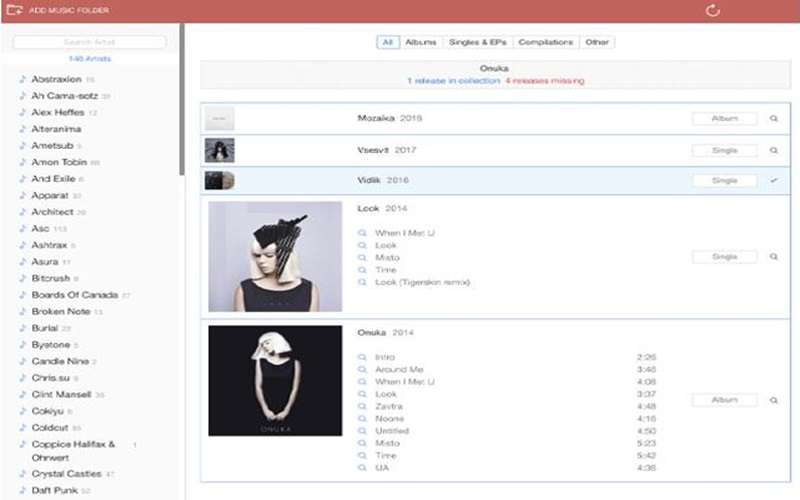Click the Mozaika 2018 release title
The image size is (800, 500).
[390, 118]
